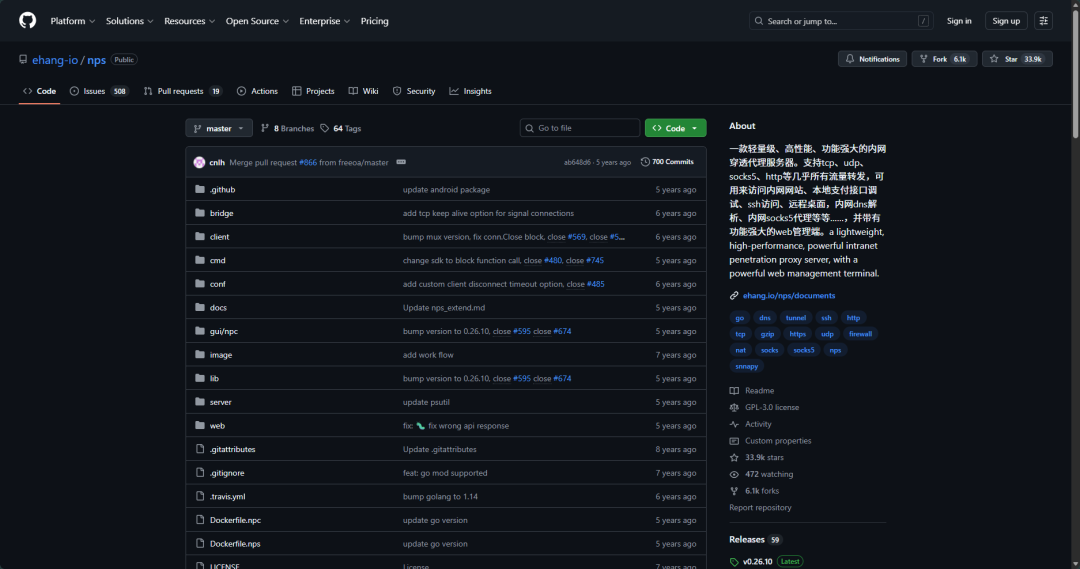Open the 64 Tags list
Screen dimensions: 1080x569
pos(341,128)
